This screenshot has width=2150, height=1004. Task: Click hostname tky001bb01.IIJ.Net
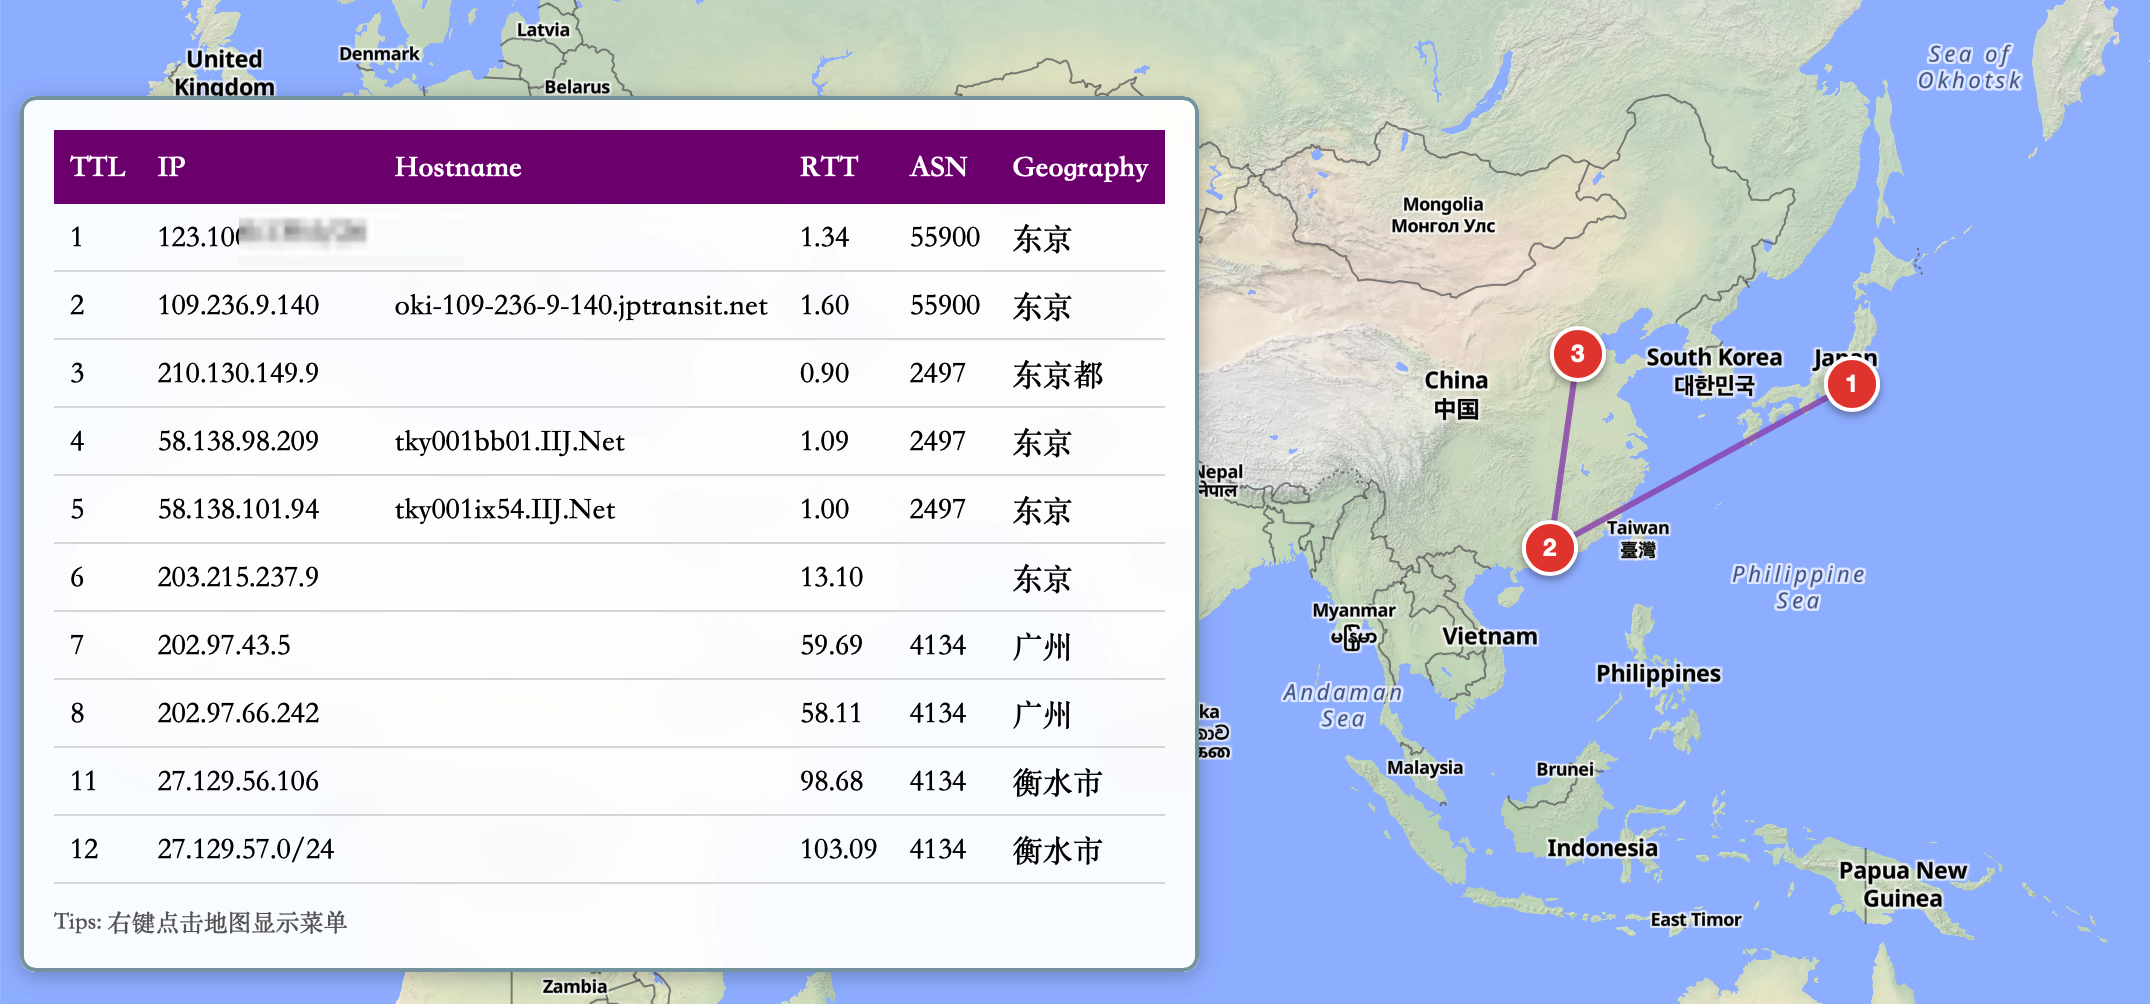click(509, 441)
